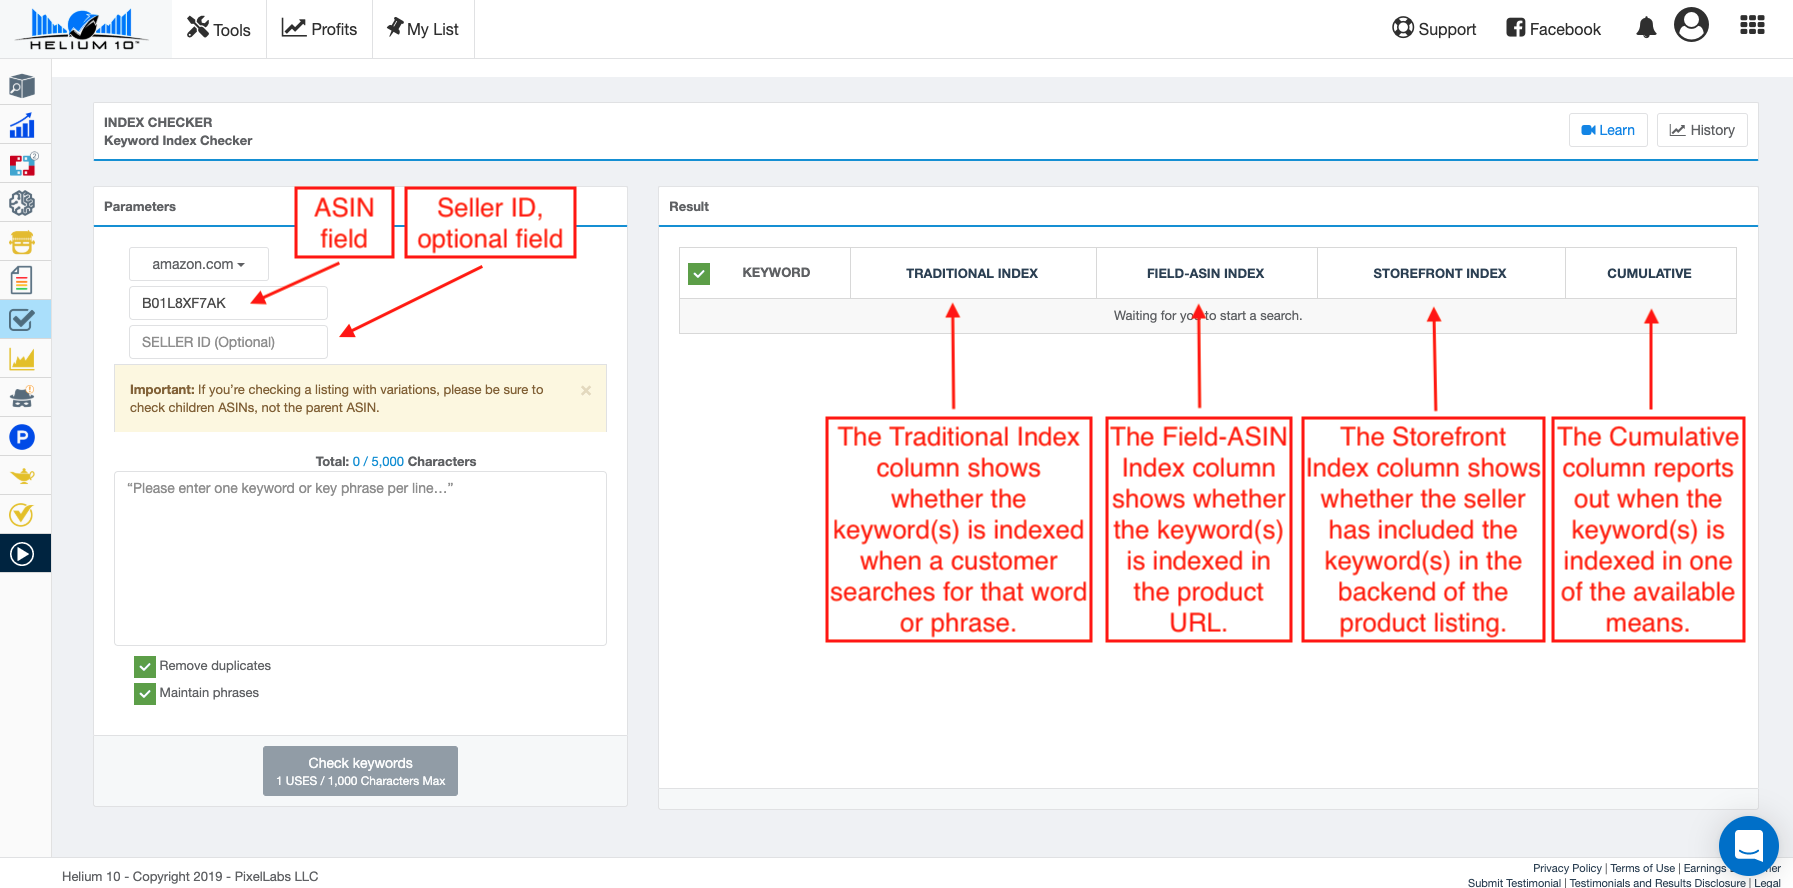Screen dimensions: 1793x888
Task: Click the play button icon in sidebar
Action: pos(22,553)
